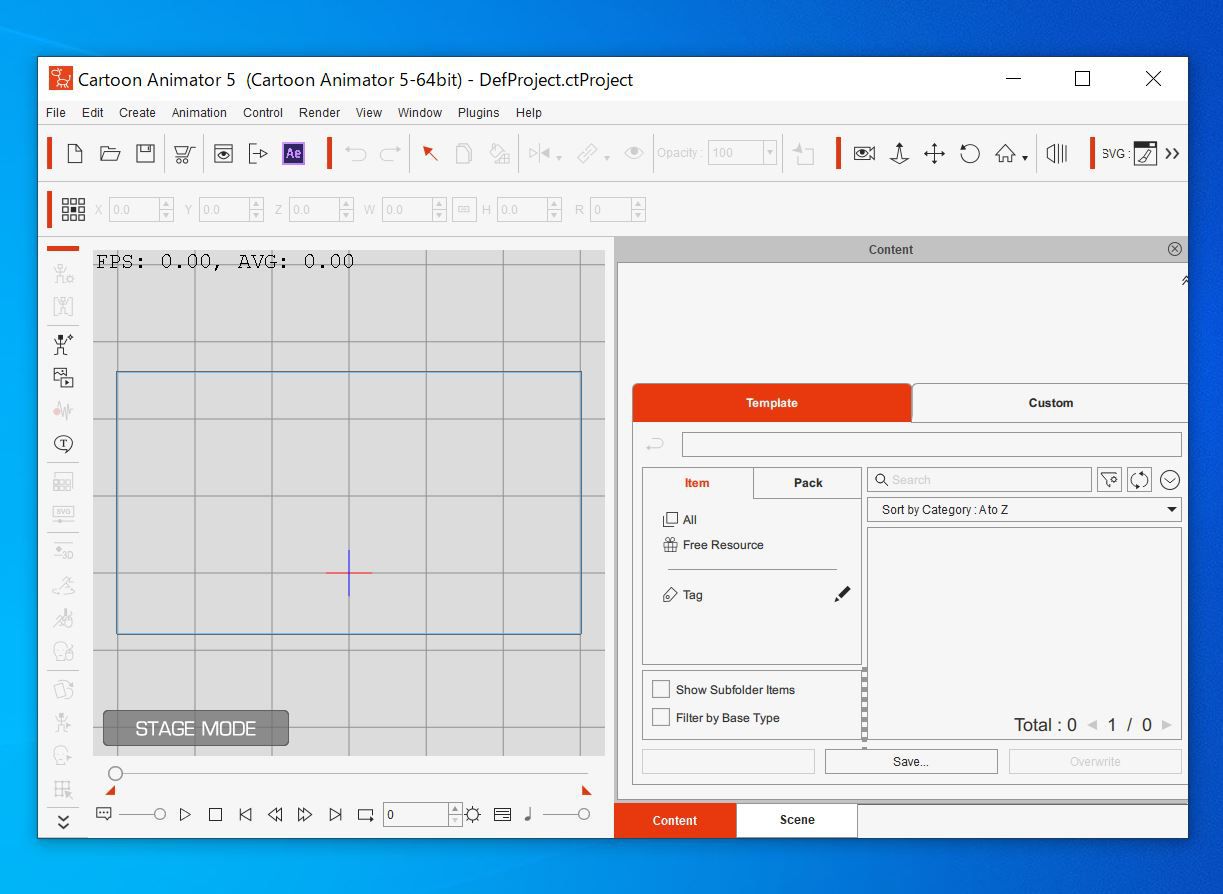Expand the toolbar overflow double-chevron
The image size is (1223, 894).
click(x=1172, y=153)
